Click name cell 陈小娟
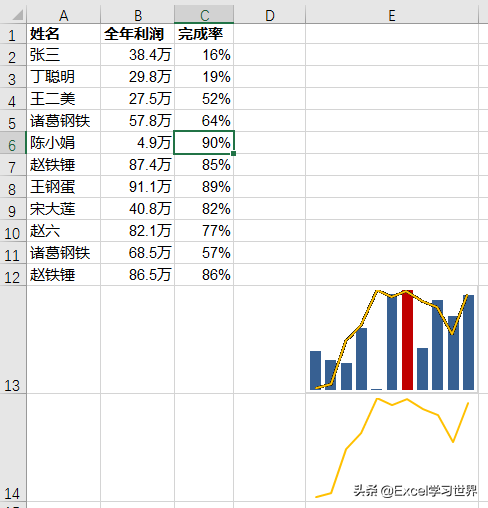This screenshot has height=508, width=488. tap(63, 143)
